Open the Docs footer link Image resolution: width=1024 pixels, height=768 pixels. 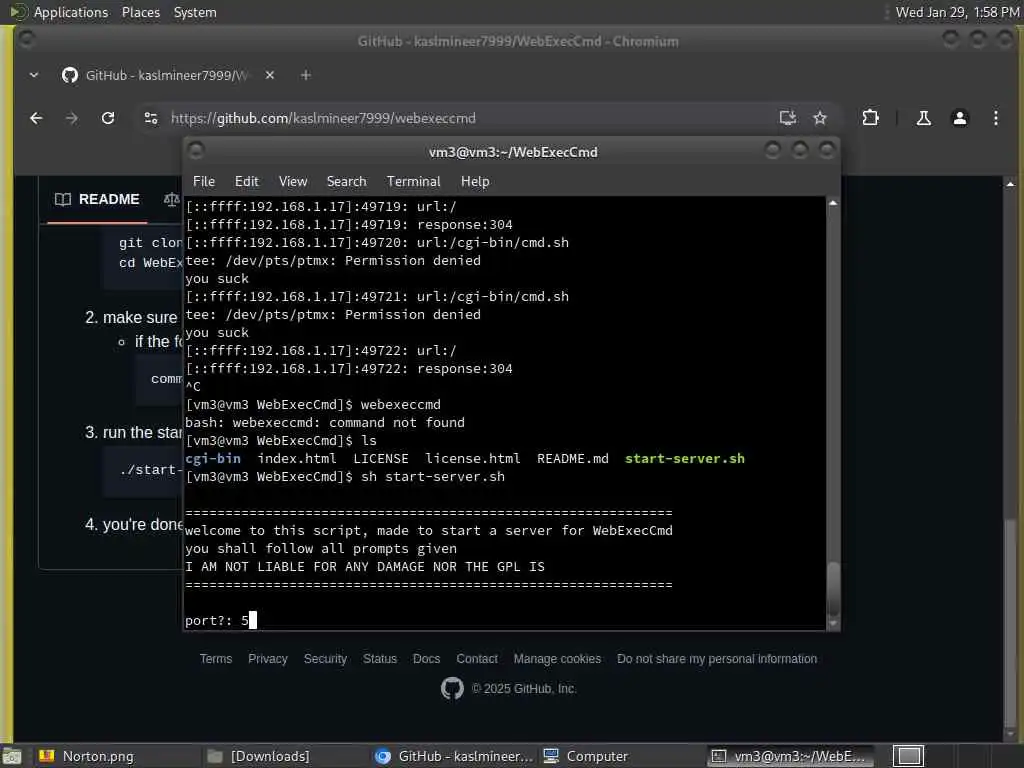click(426, 659)
